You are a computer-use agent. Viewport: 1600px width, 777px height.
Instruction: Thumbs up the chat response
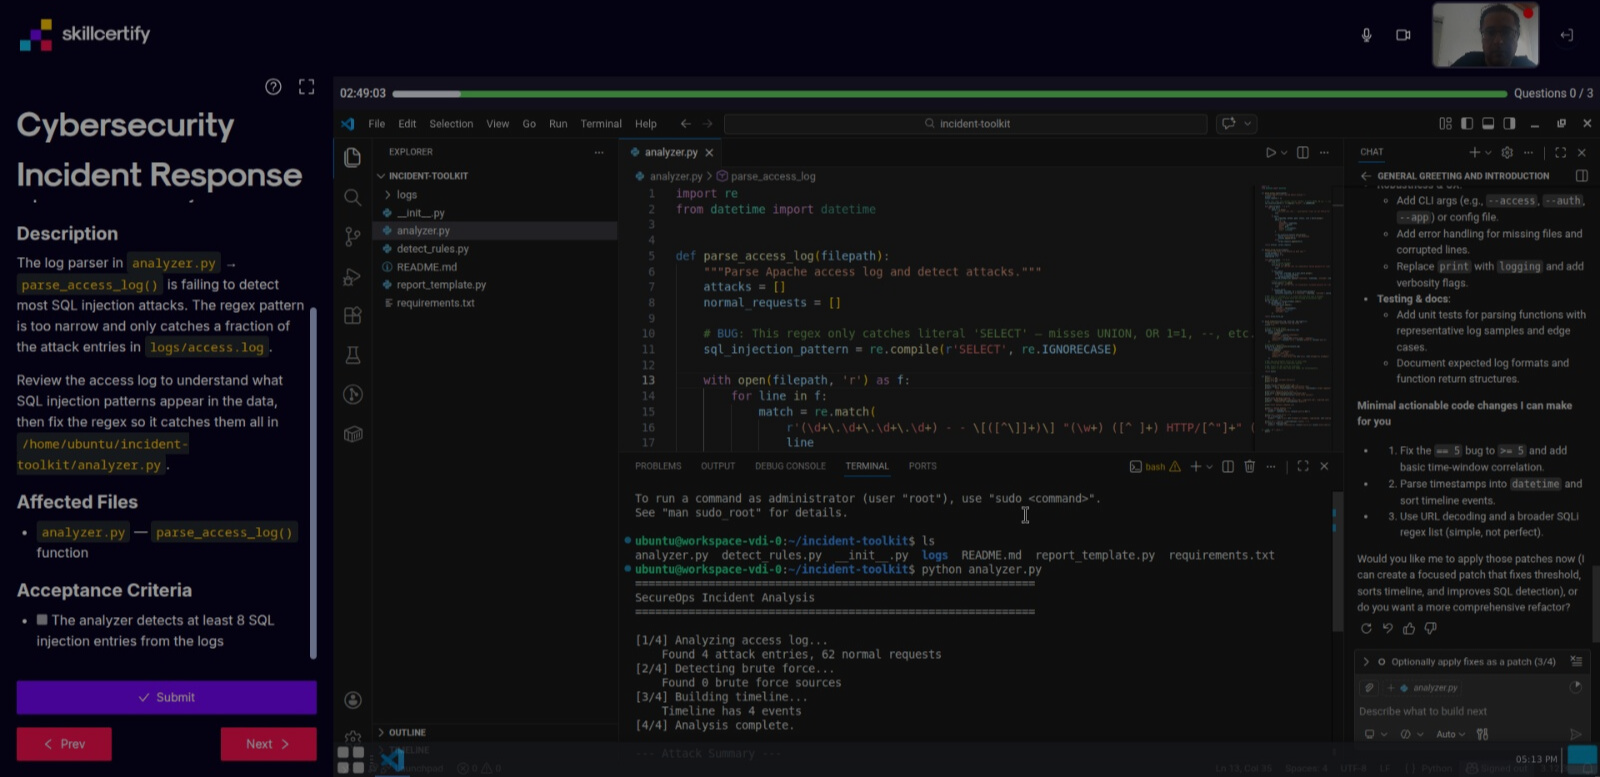[x=1409, y=629]
